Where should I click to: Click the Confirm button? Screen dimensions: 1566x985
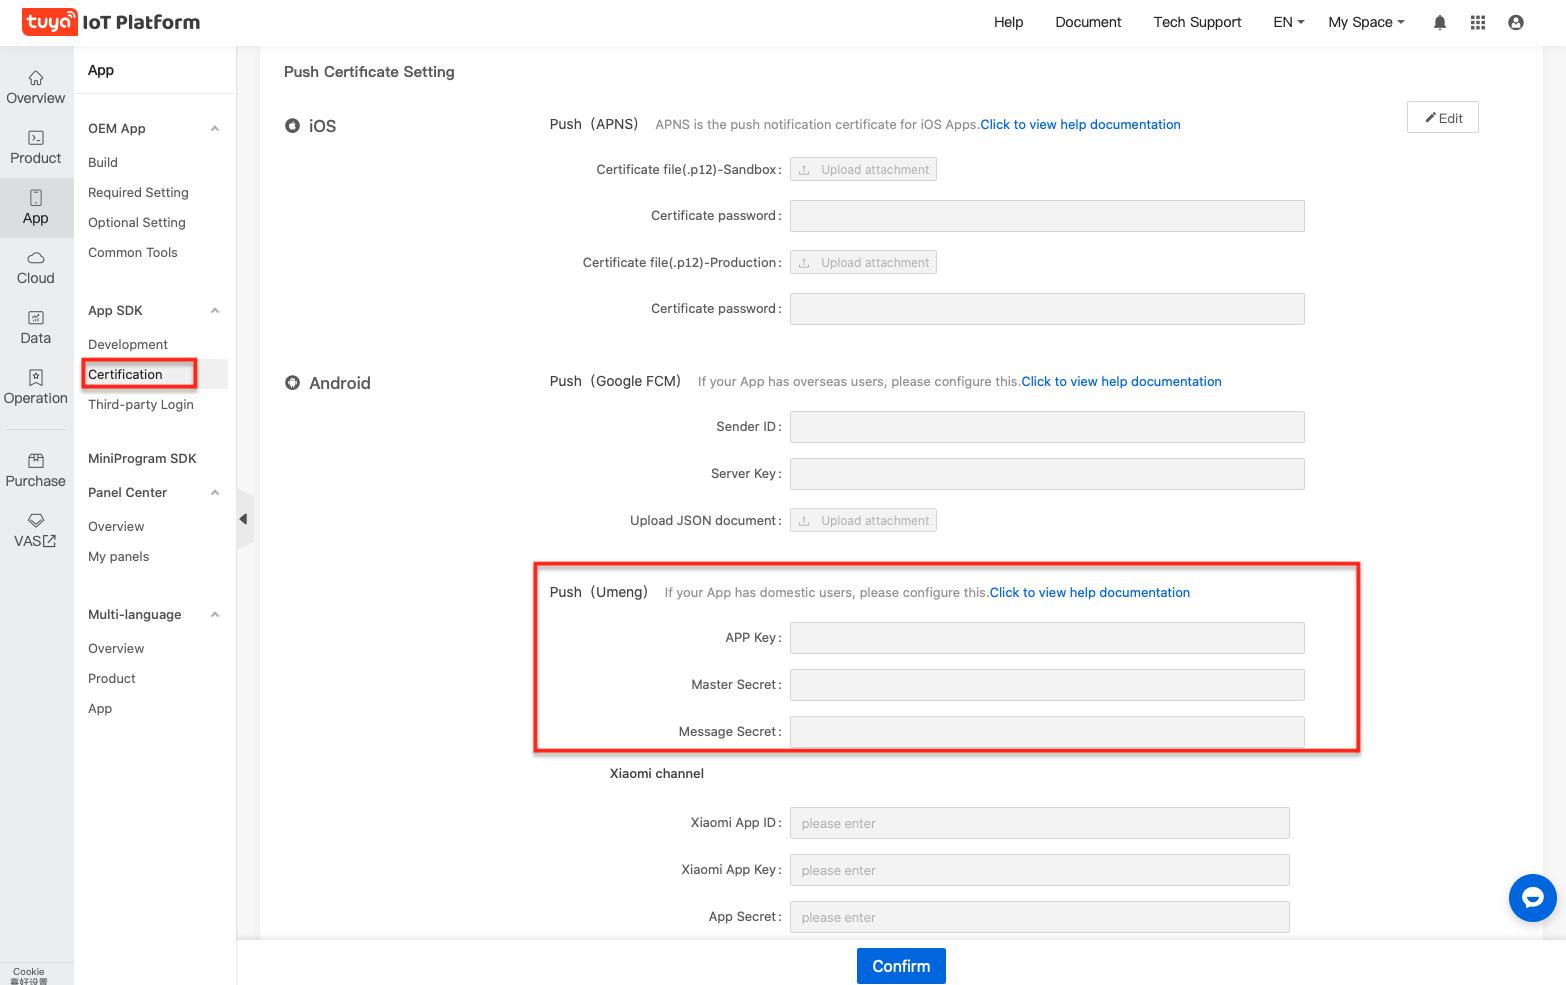pos(900,966)
